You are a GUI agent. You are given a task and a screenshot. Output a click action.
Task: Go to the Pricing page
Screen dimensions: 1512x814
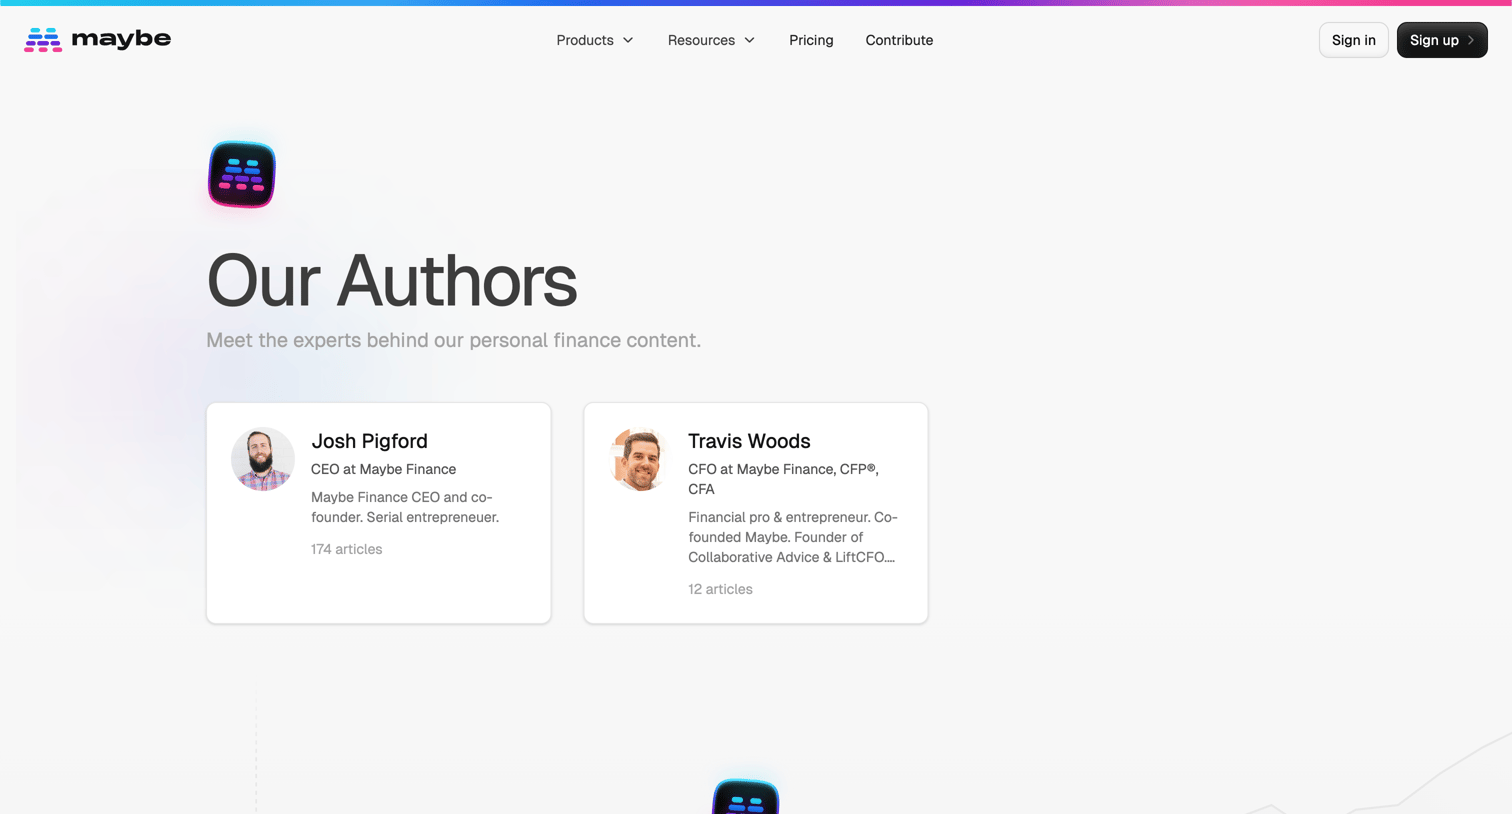click(811, 40)
